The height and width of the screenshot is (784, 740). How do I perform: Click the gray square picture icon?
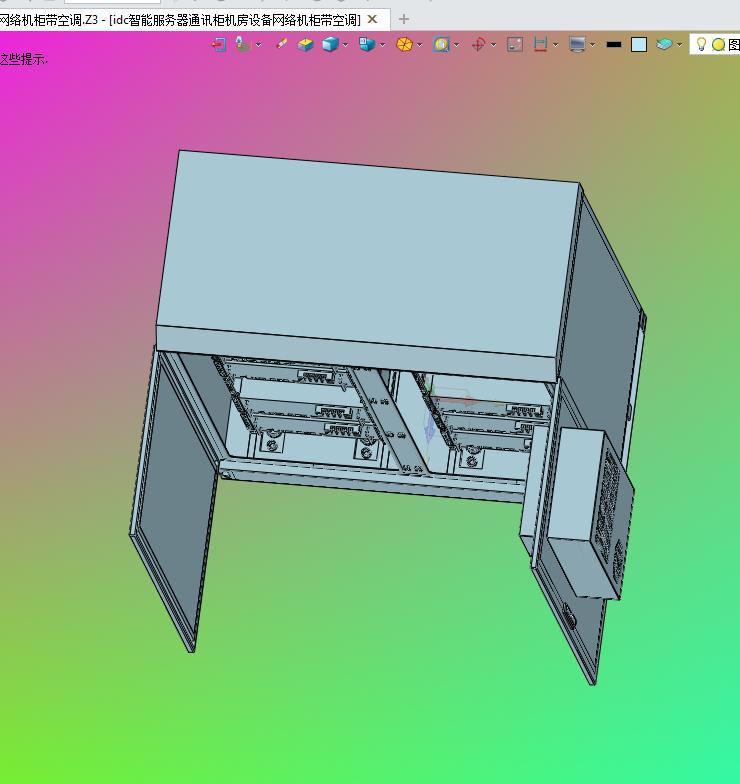[514, 44]
